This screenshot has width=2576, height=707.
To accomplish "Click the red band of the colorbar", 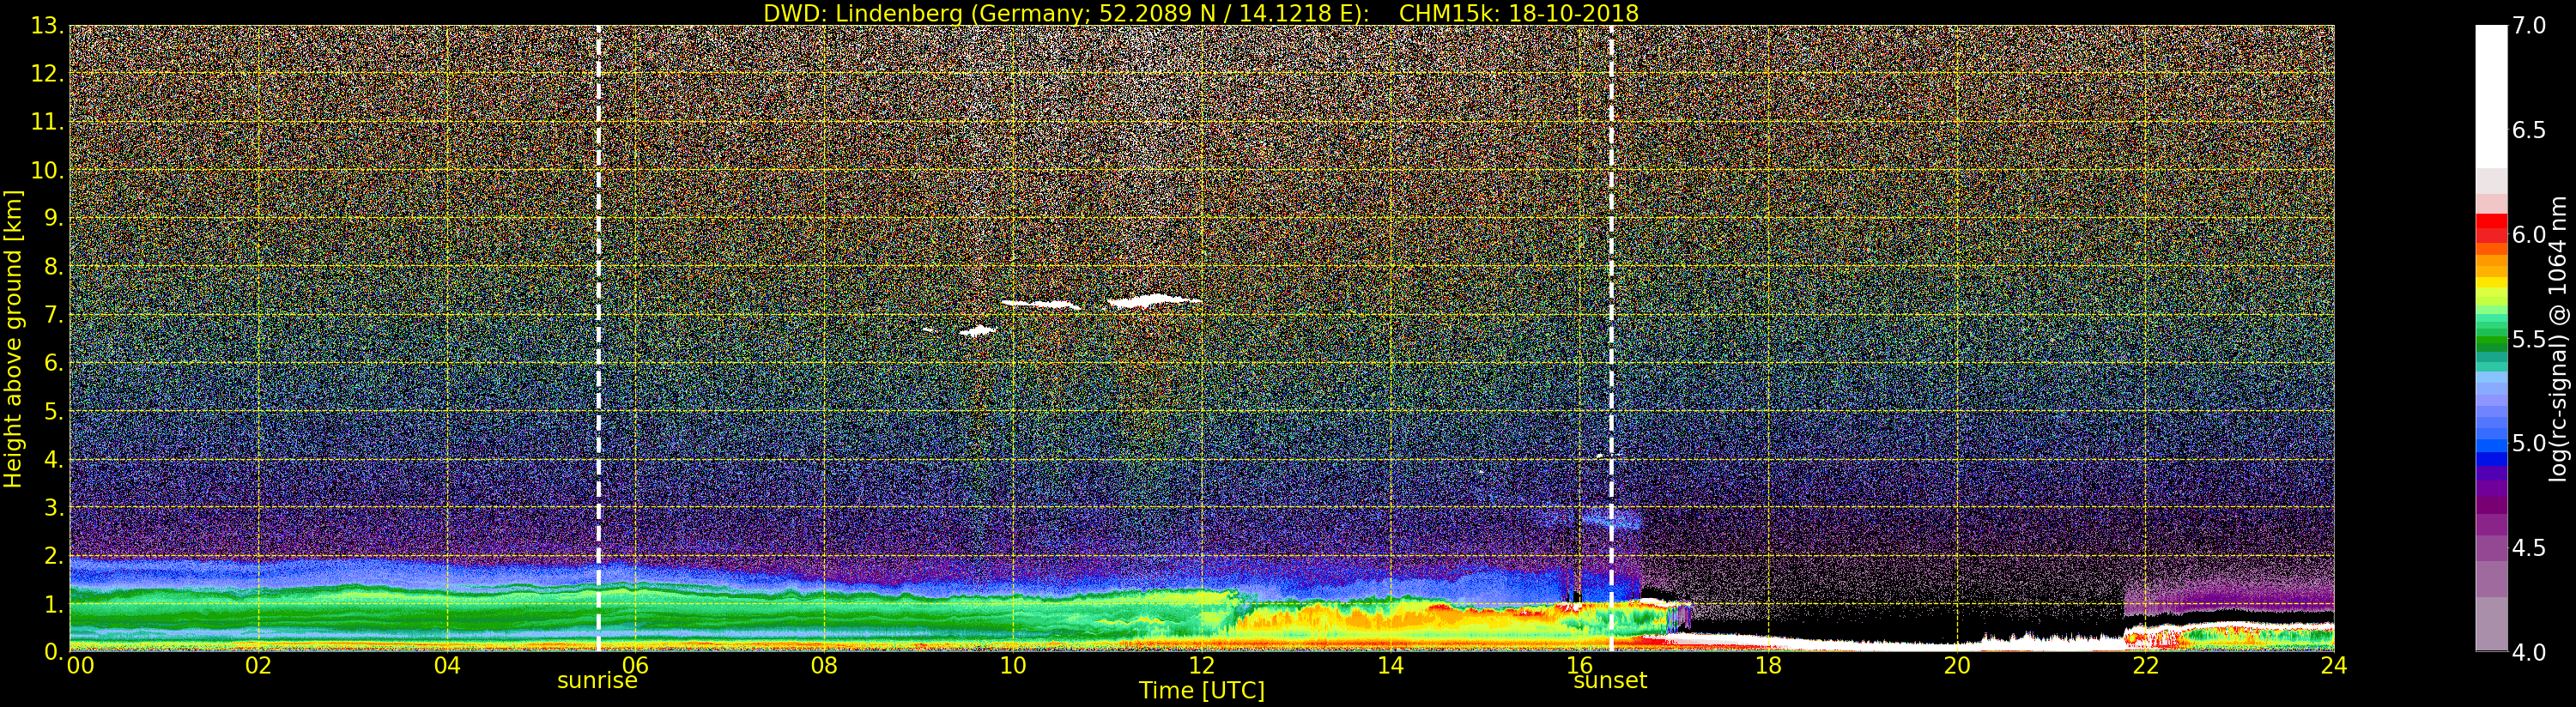I will coord(2491,229).
